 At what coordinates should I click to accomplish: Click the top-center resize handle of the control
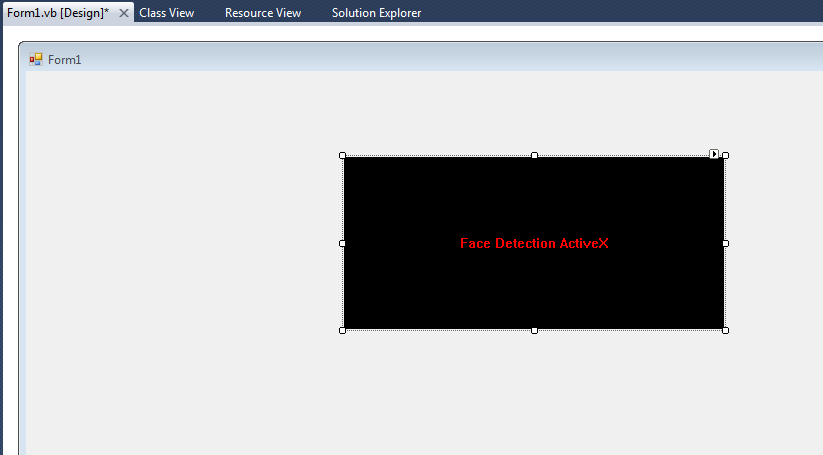(x=534, y=156)
